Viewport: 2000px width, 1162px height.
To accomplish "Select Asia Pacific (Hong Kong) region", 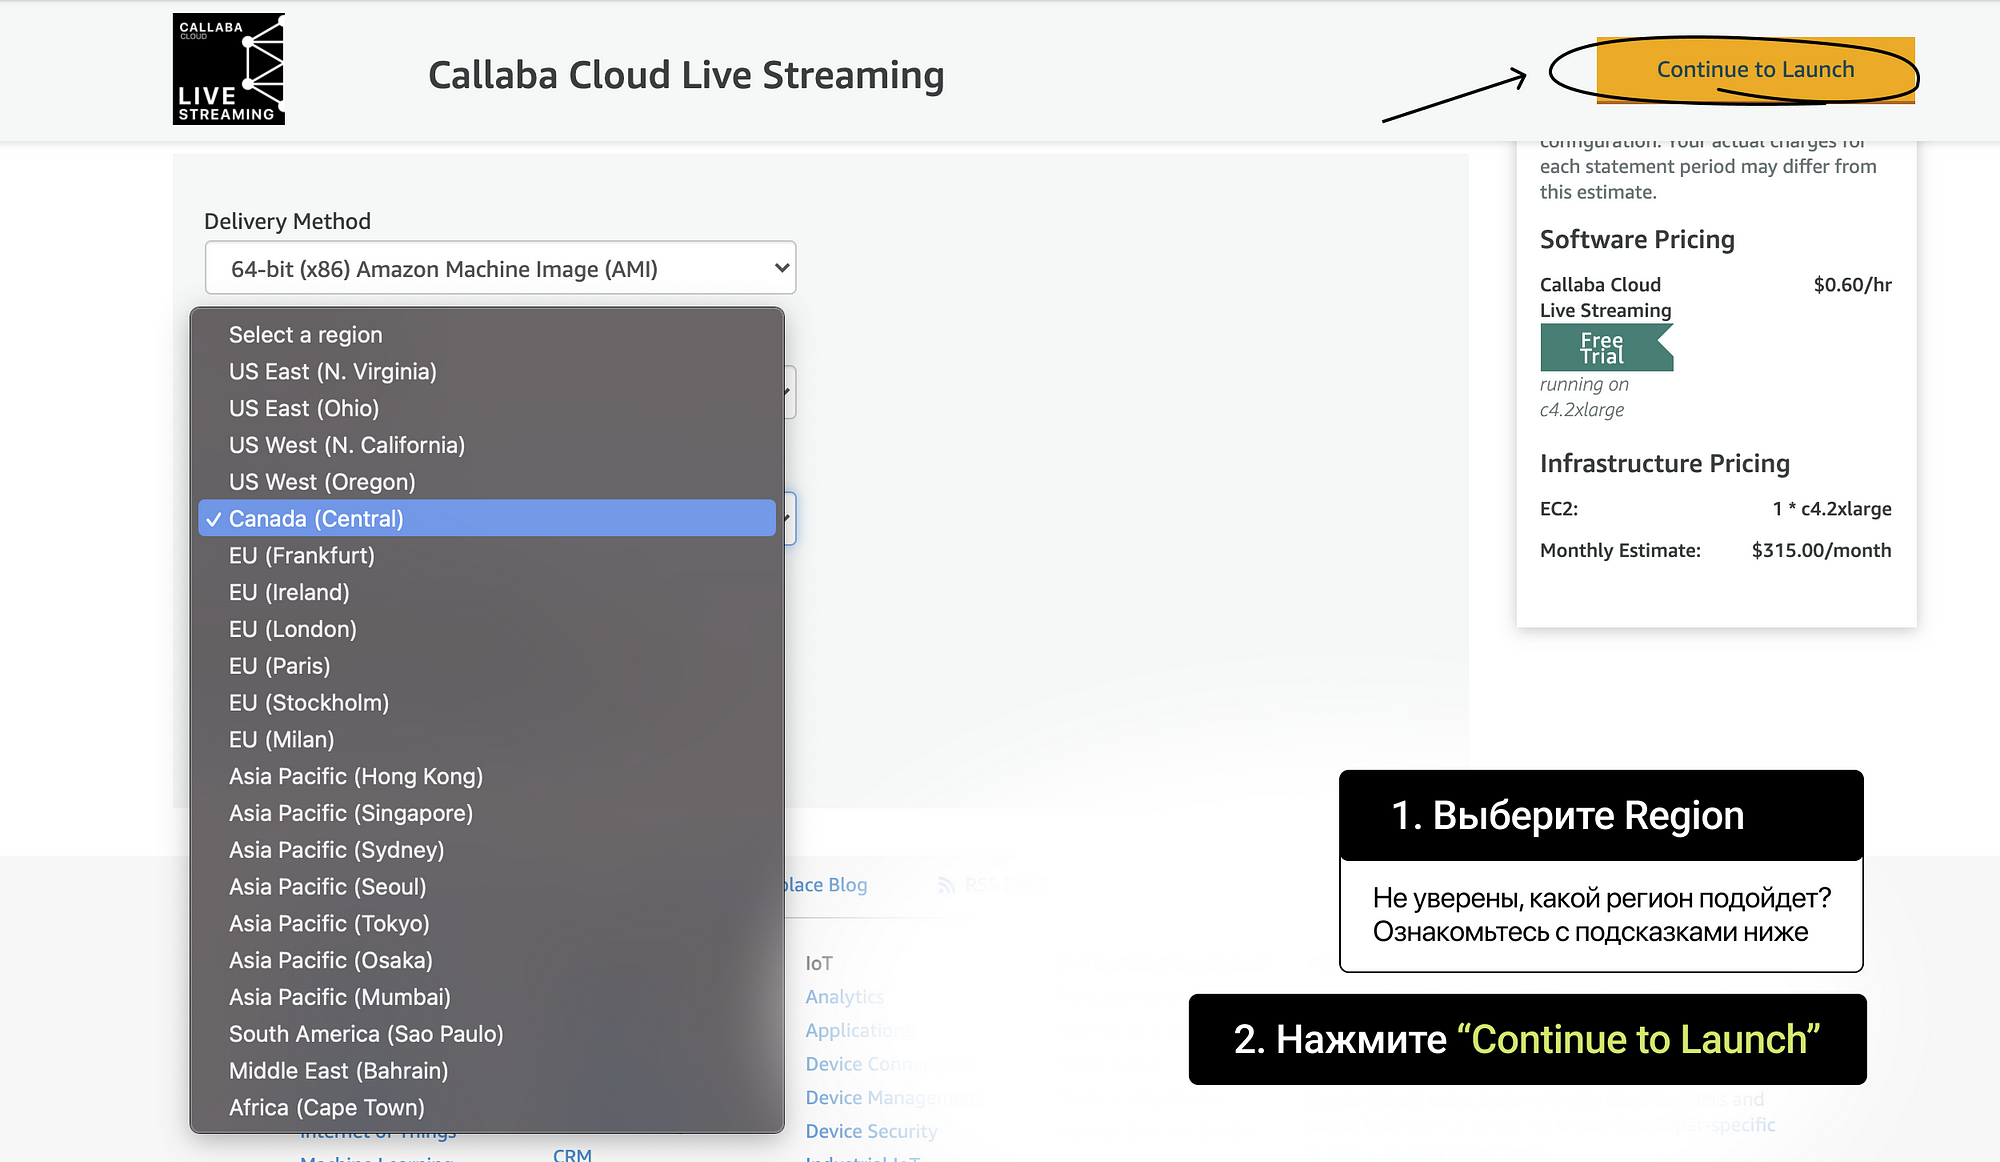I will 487,776.
